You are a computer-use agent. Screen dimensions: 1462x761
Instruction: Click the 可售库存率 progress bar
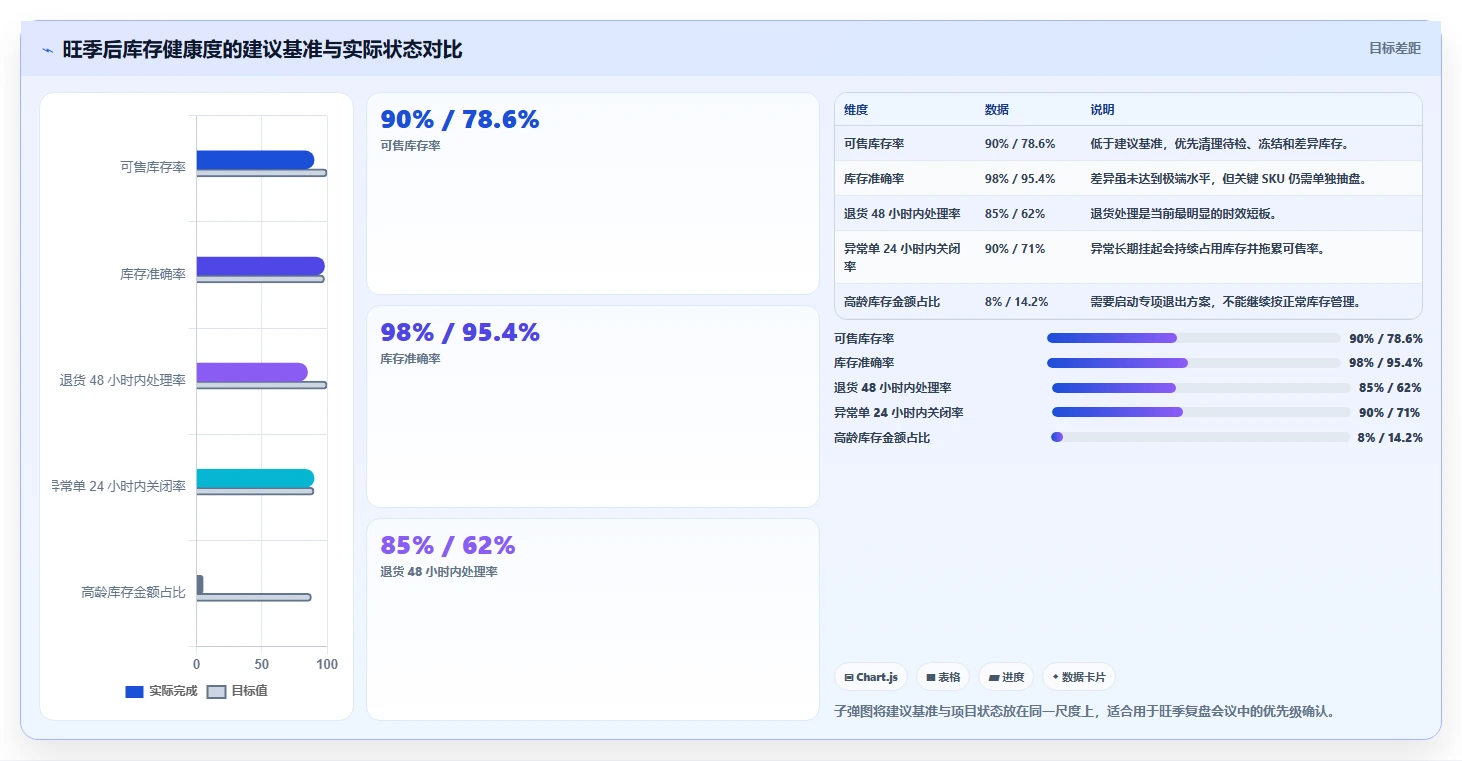[1194, 338]
